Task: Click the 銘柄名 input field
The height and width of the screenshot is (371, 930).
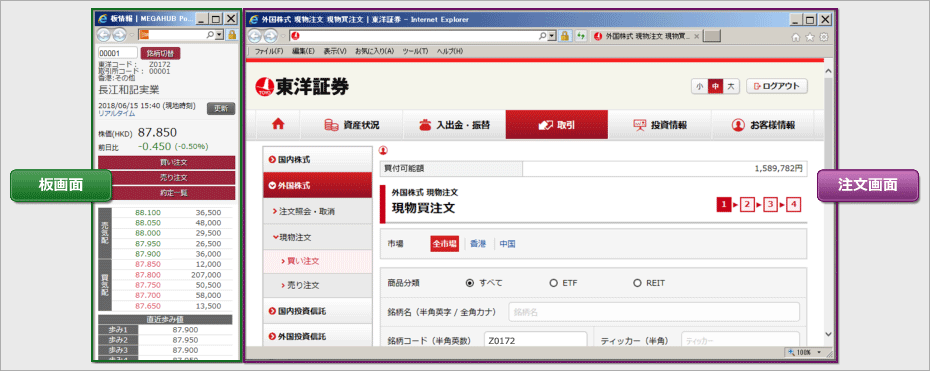Action: click(x=654, y=312)
